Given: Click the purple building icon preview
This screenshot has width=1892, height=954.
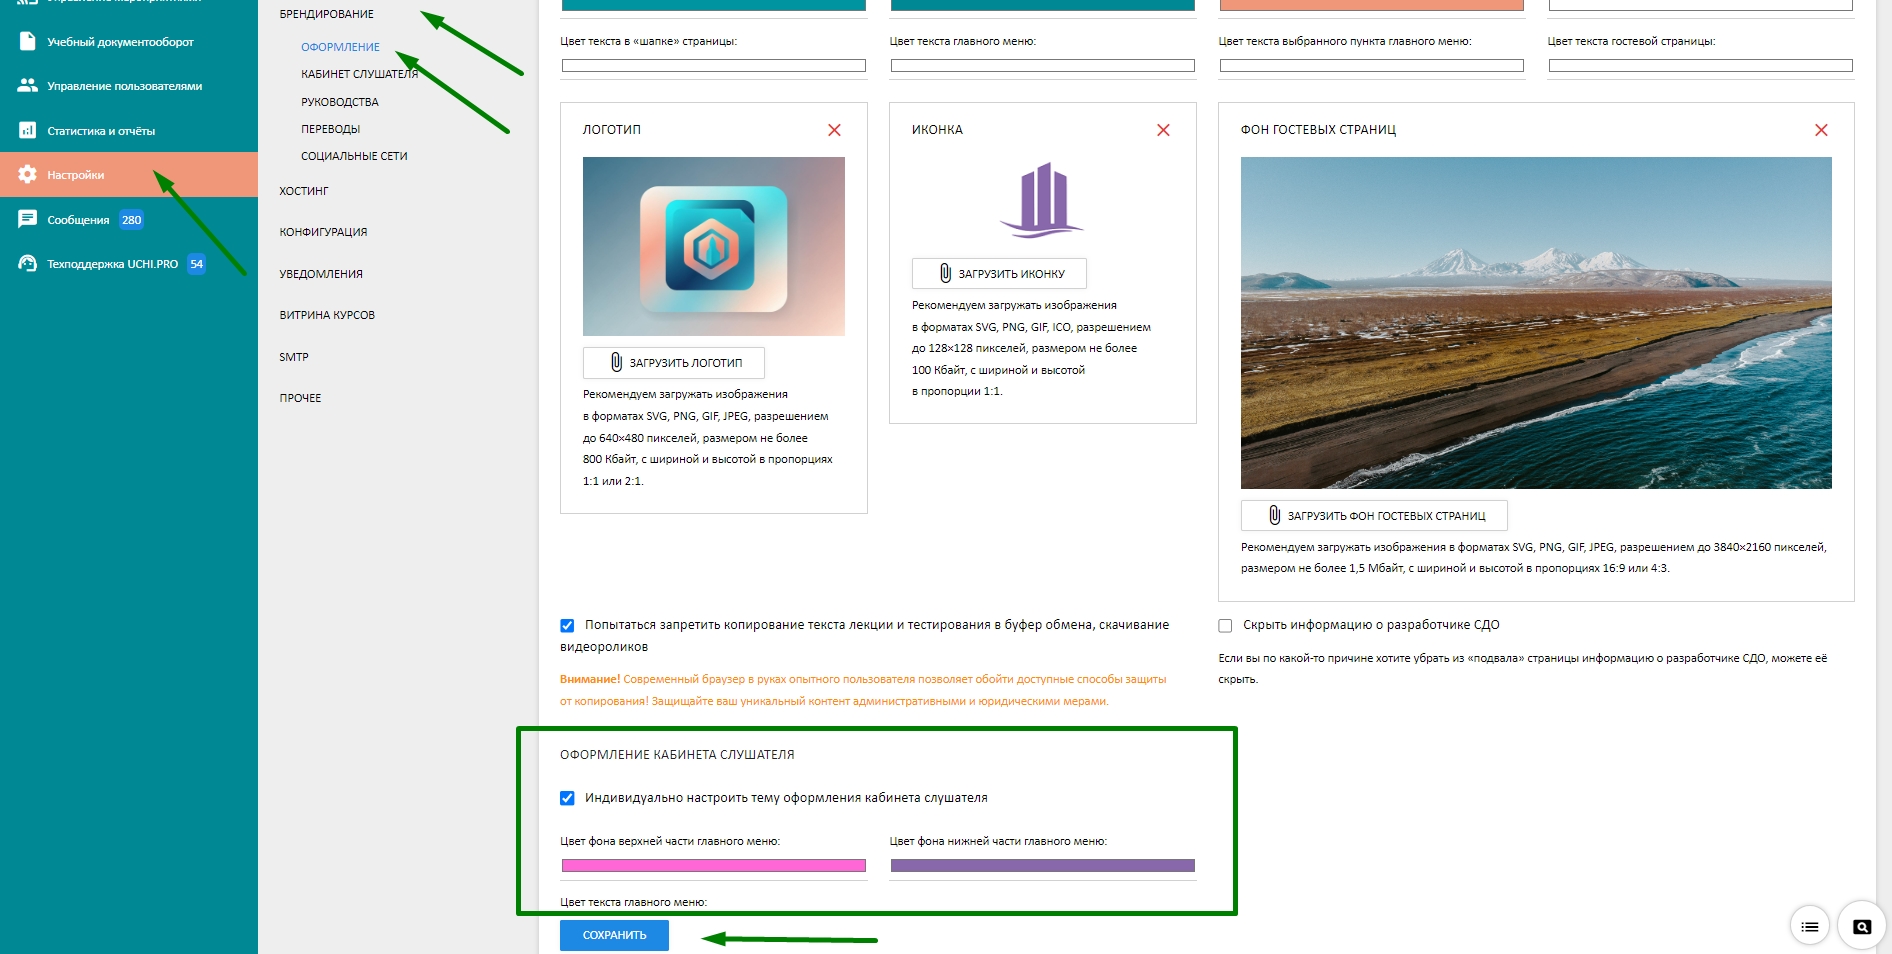Looking at the screenshot, I should [x=1042, y=200].
